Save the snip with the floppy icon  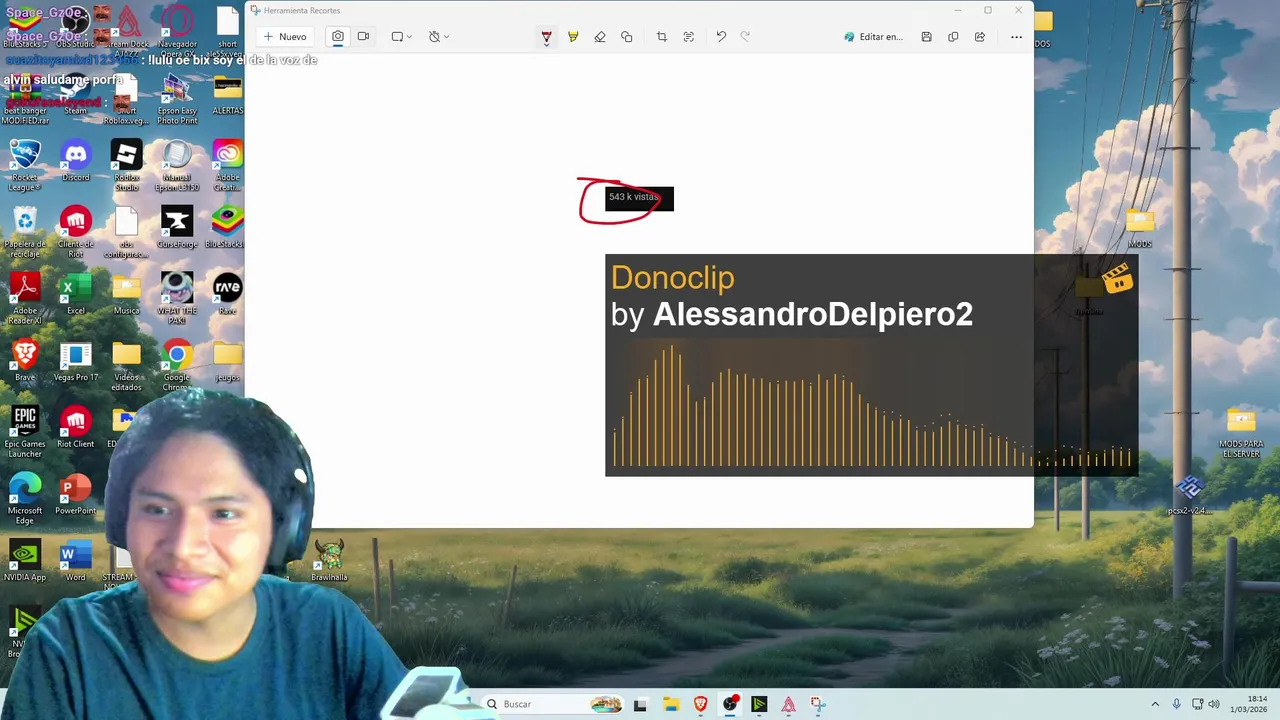point(926,37)
